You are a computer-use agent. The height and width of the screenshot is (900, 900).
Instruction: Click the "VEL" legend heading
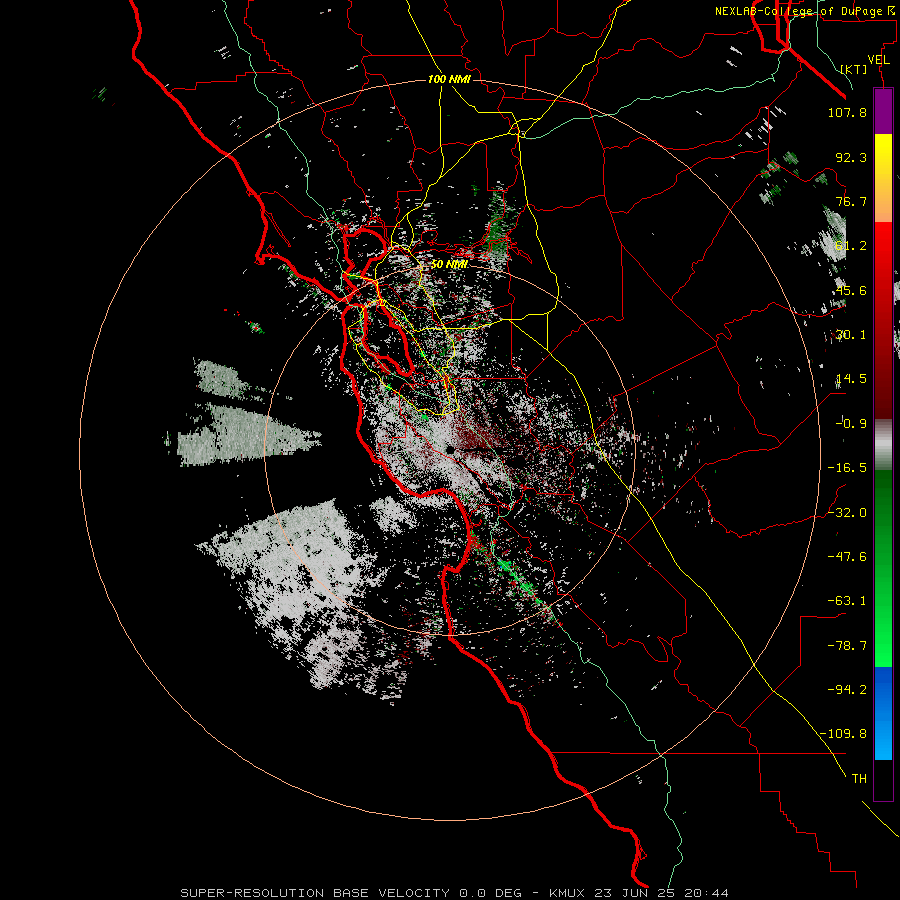coord(878,60)
